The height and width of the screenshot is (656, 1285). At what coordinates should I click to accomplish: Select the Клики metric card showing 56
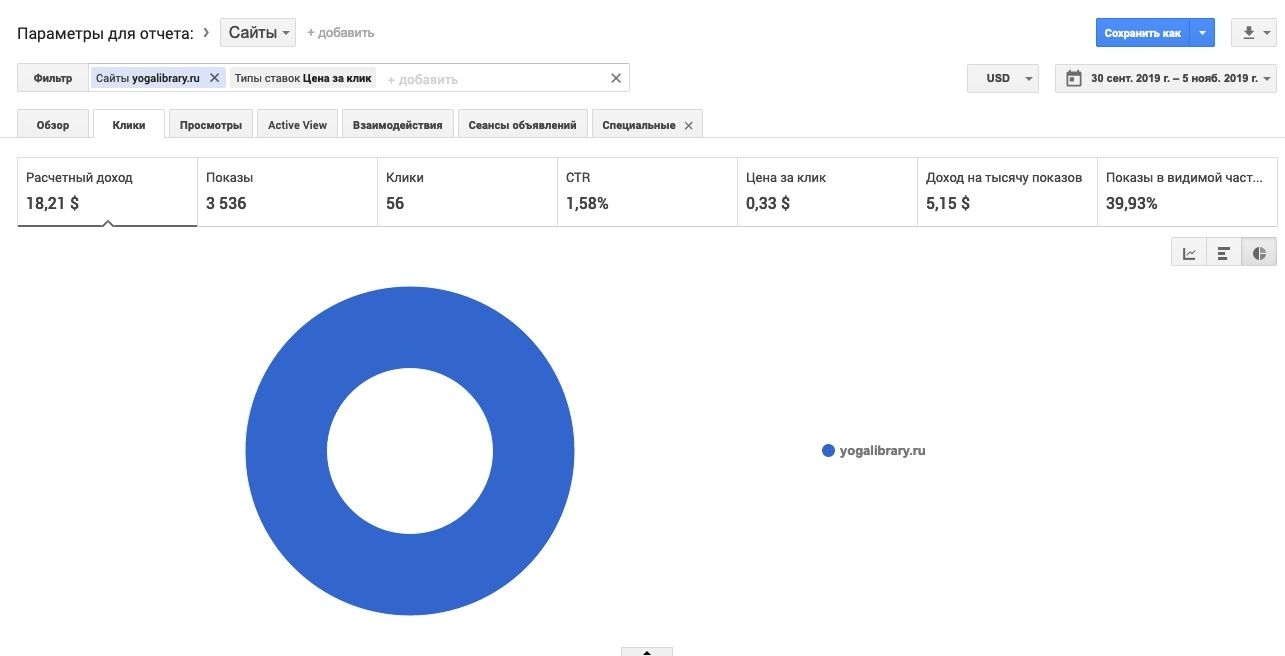tap(467, 191)
